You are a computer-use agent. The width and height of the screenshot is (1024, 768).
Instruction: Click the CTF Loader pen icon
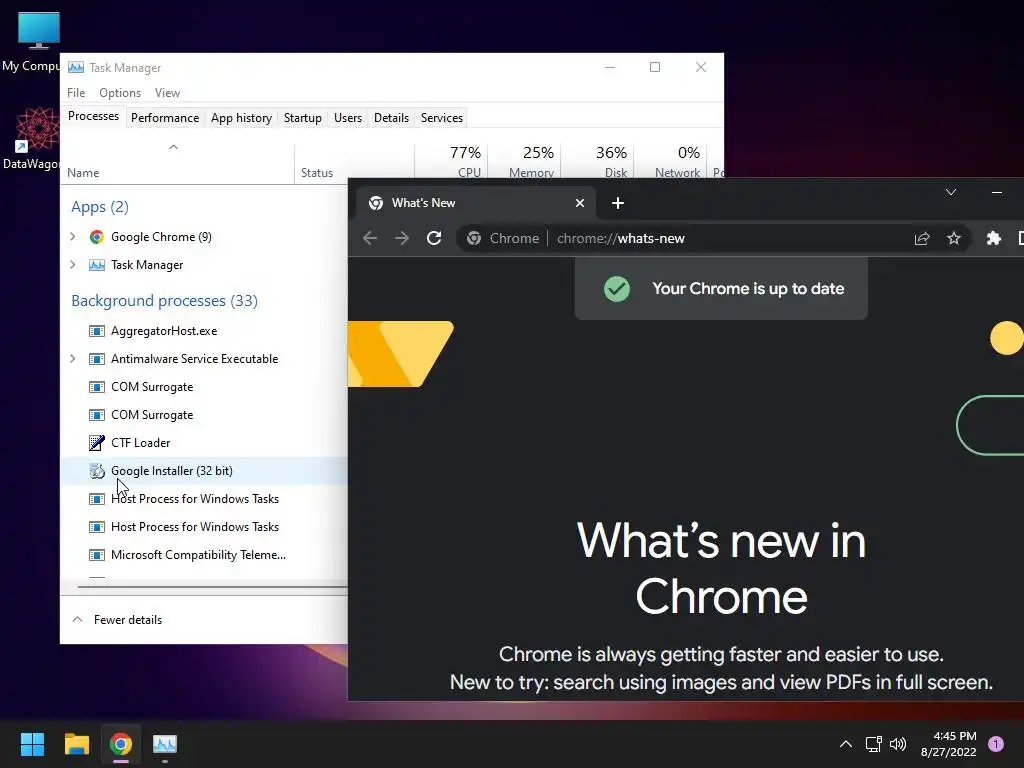(97, 443)
